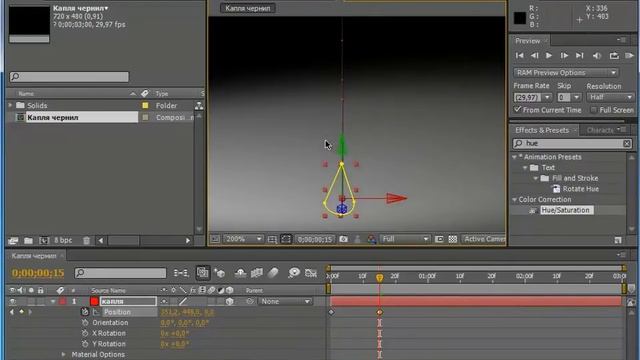
Task: Collapse Animation Presets tree group
Action: click(515, 157)
